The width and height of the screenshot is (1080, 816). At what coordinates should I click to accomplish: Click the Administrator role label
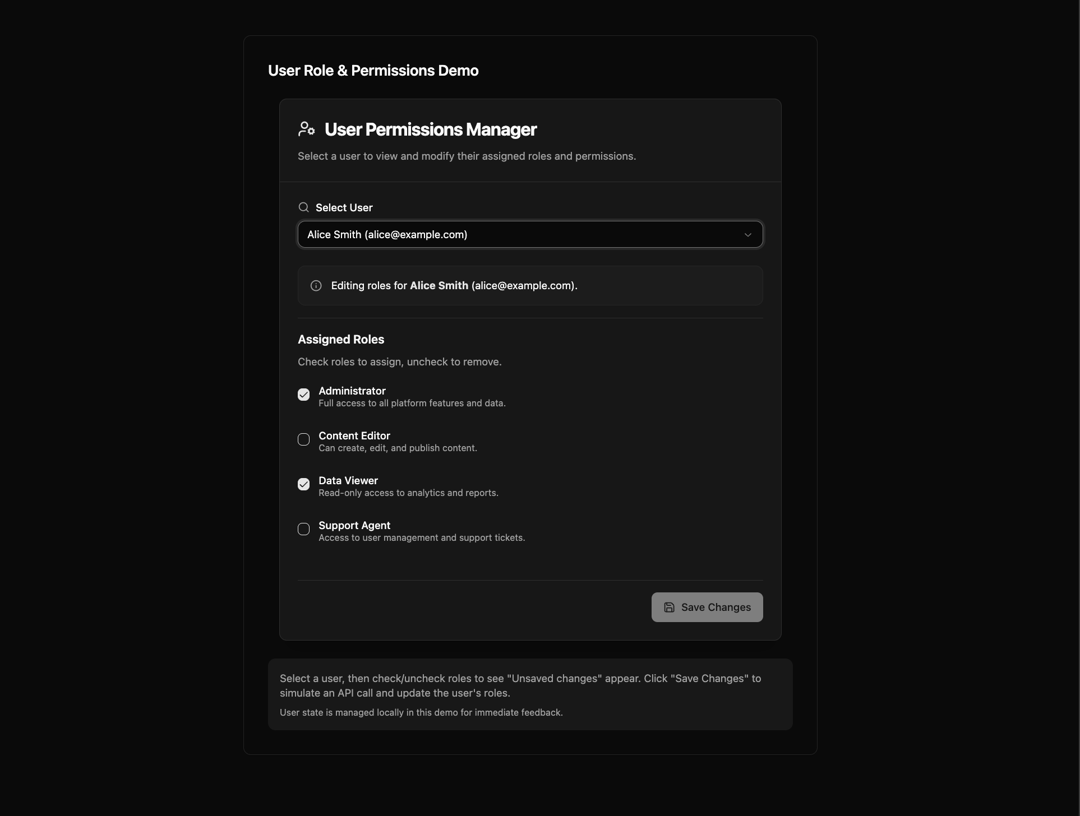(352, 390)
